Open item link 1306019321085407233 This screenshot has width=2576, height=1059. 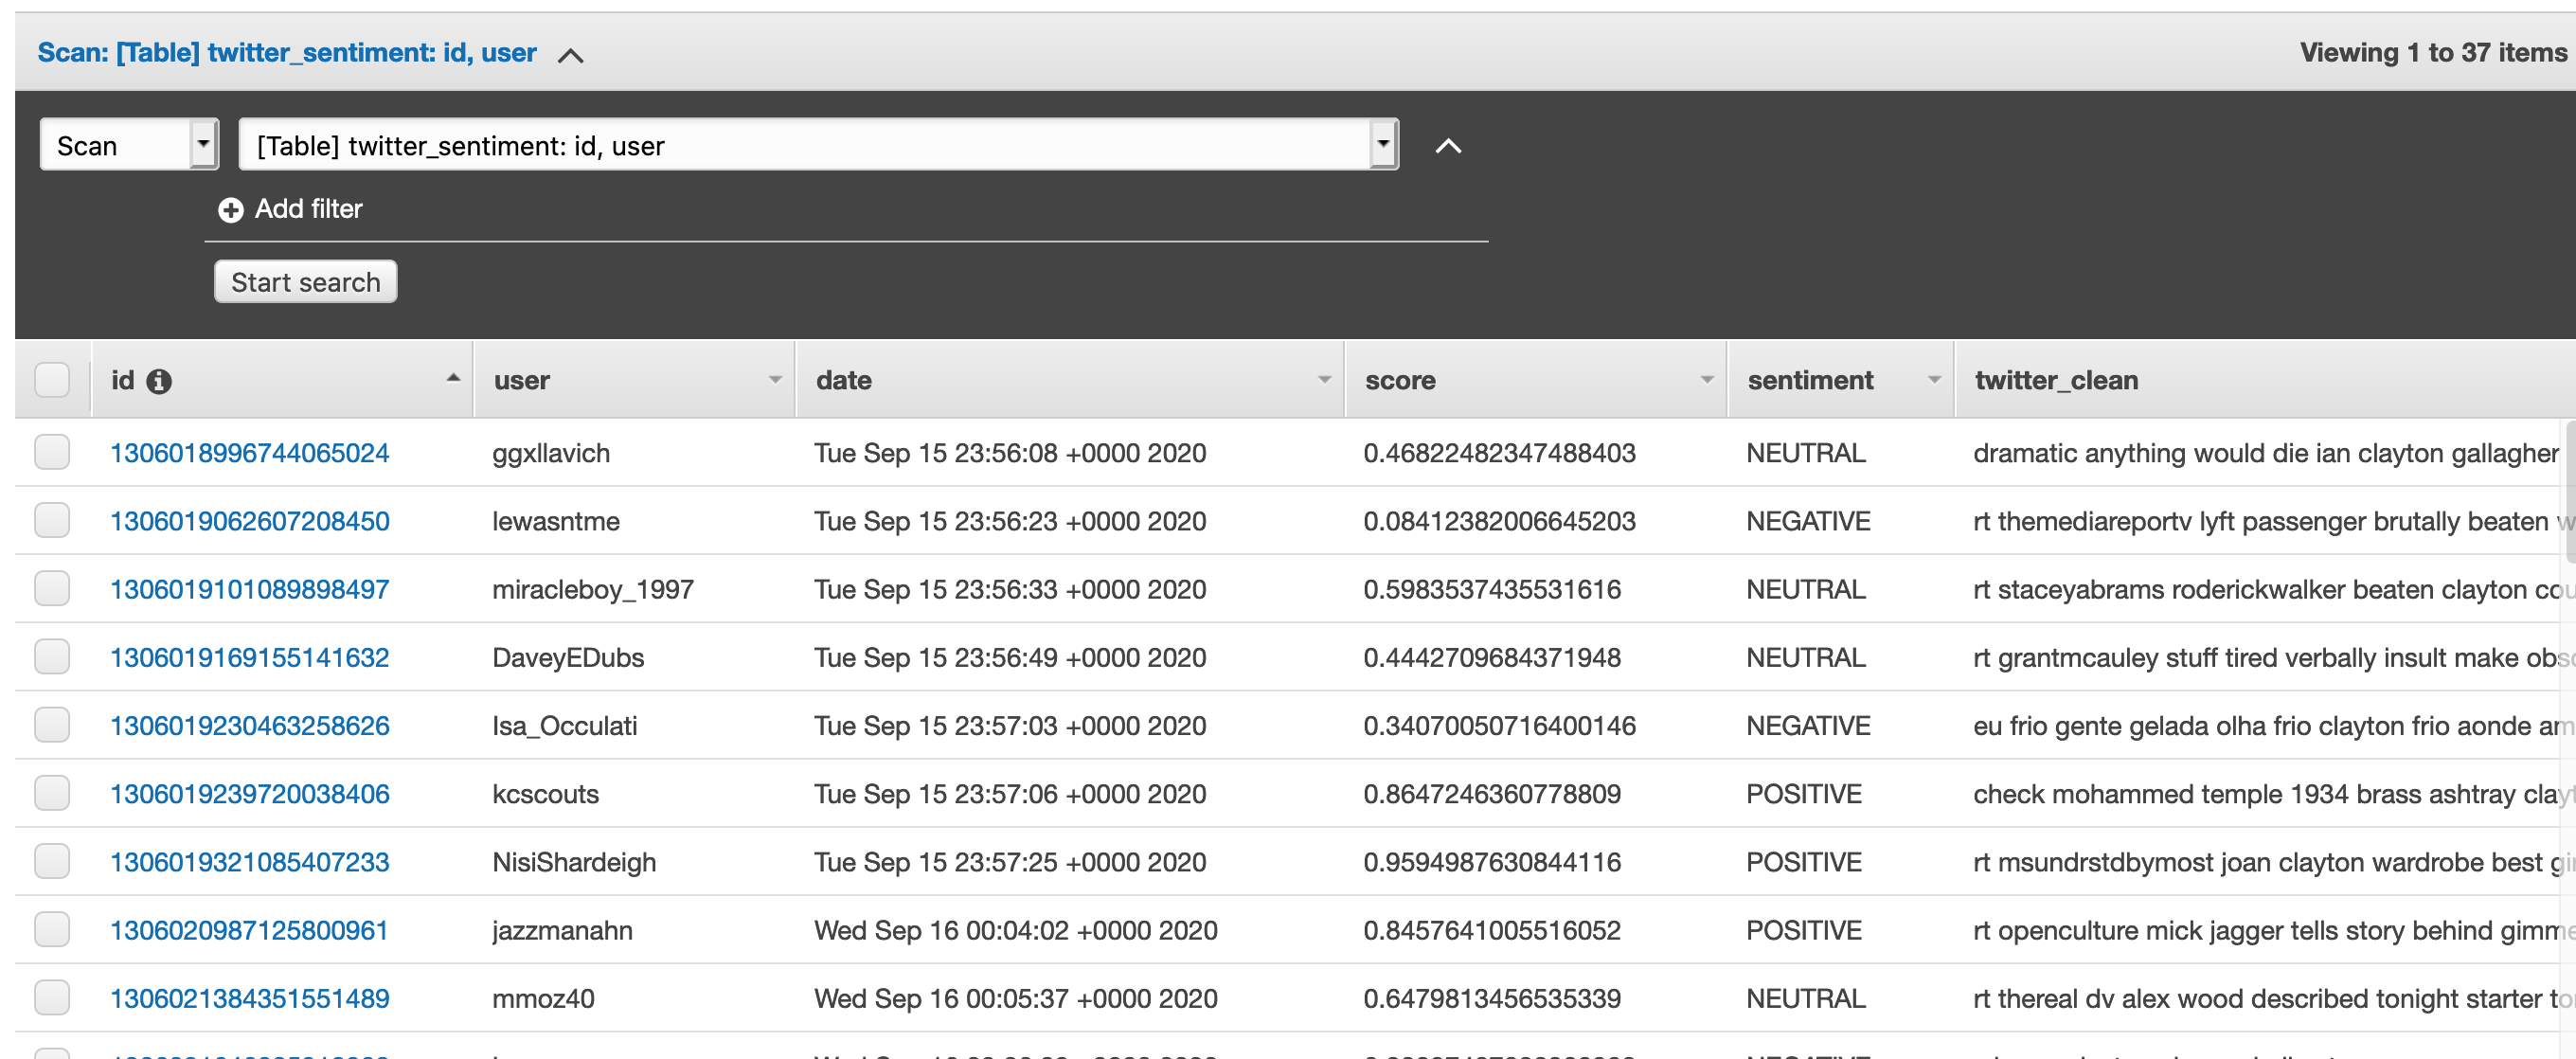point(249,862)
